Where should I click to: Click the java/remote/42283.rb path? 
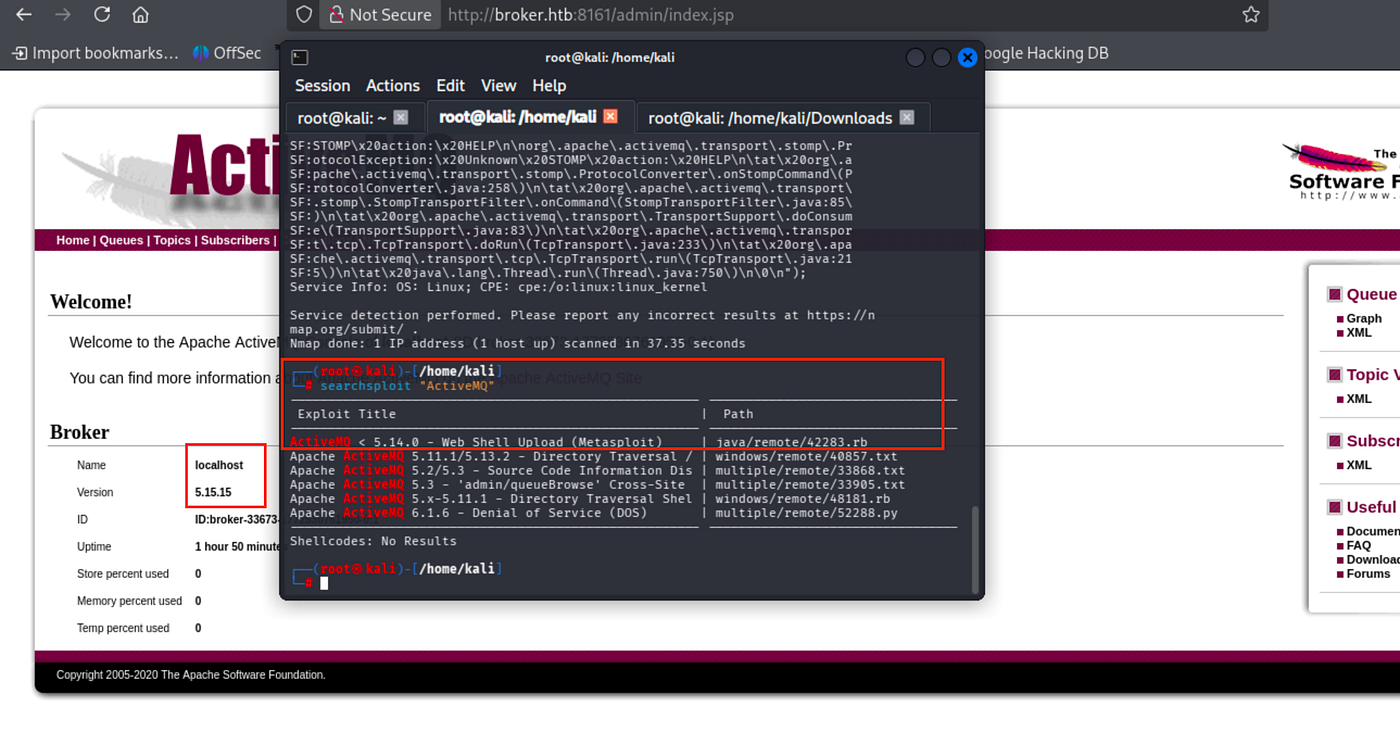(x=791, y=442)
